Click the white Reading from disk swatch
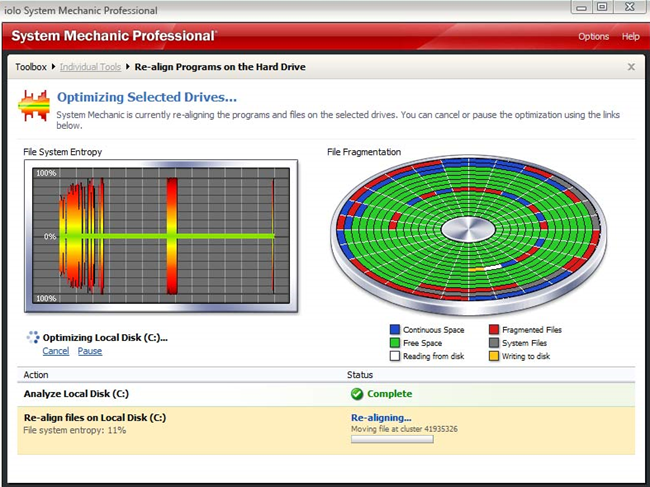The image size is (650, 487). (x=395, y=356)
